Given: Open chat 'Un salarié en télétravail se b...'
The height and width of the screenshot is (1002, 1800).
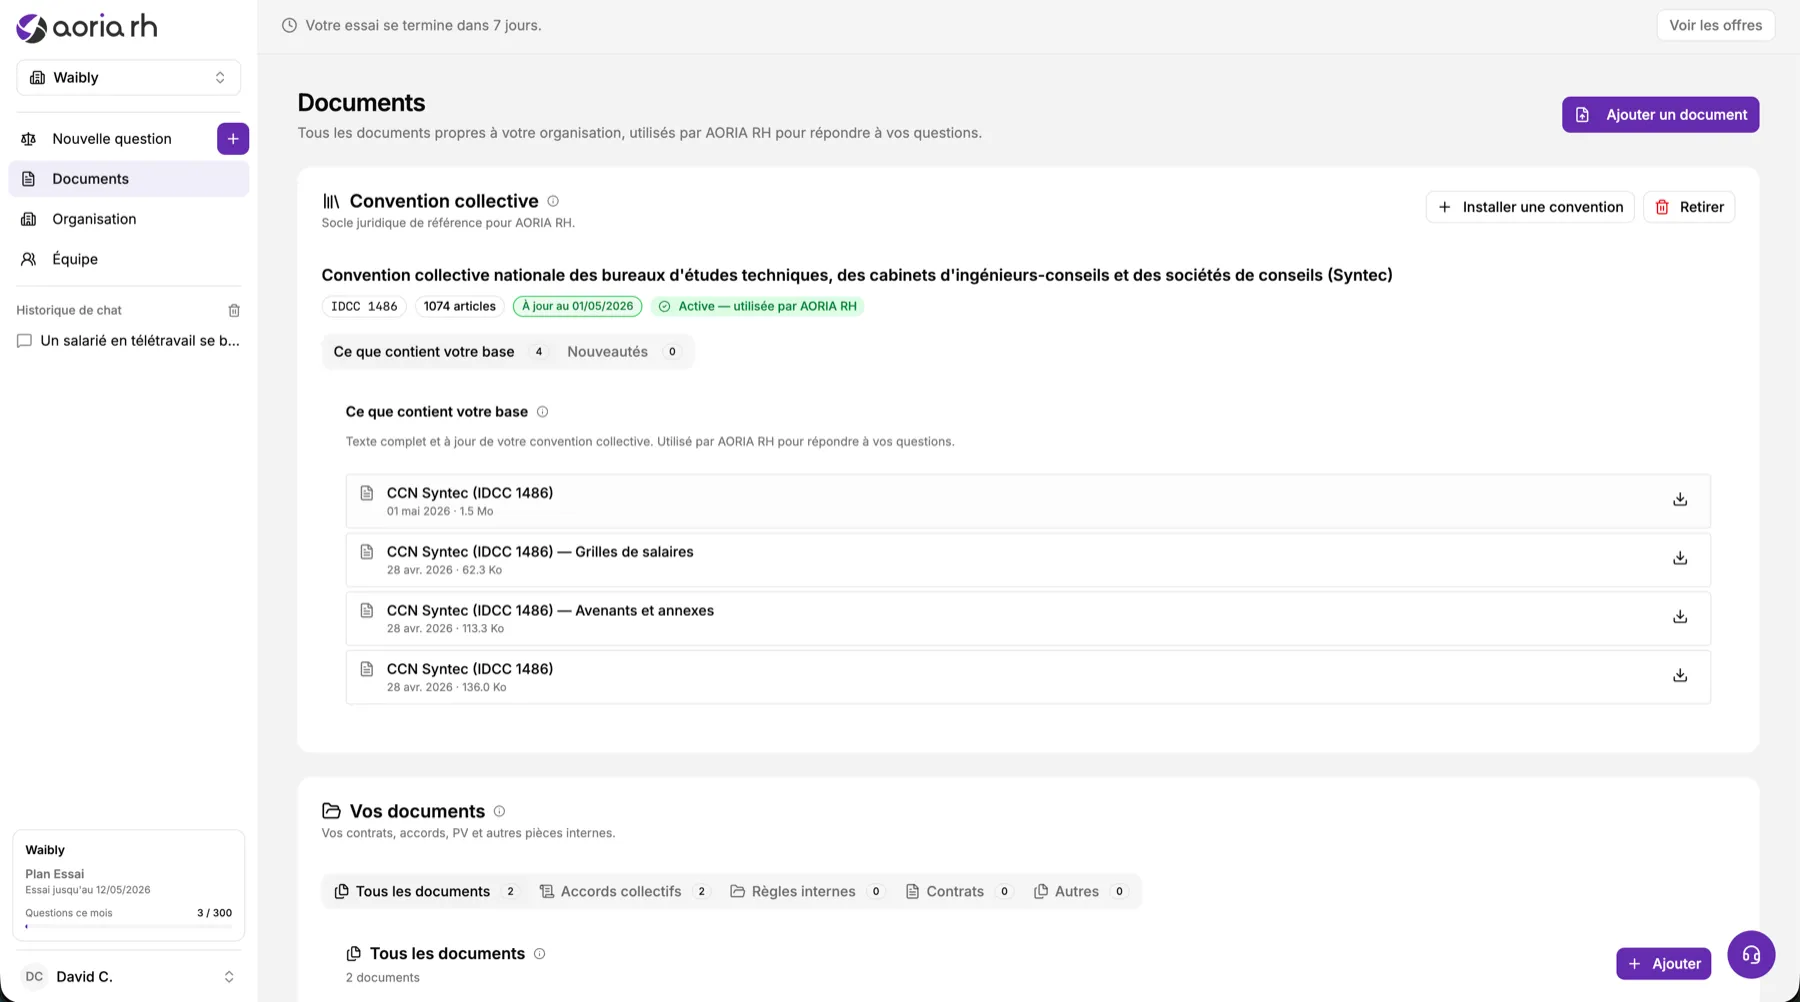Looking at the screenshot, I should (128, 341).
